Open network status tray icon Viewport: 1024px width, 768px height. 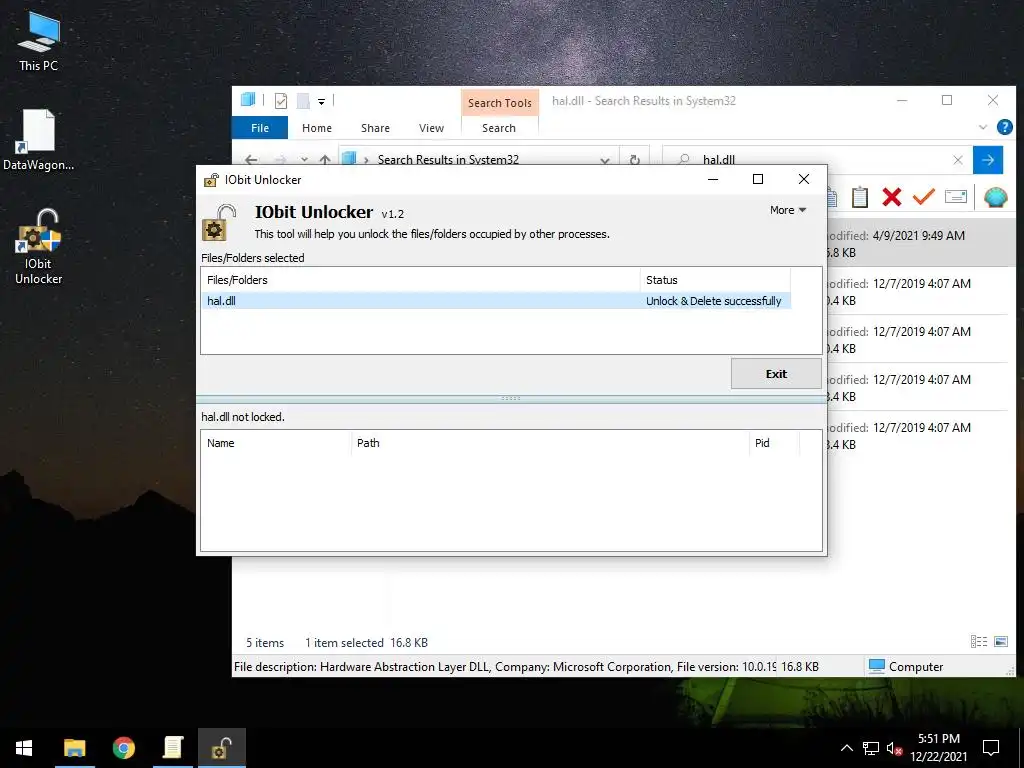(x=871, y=748)
